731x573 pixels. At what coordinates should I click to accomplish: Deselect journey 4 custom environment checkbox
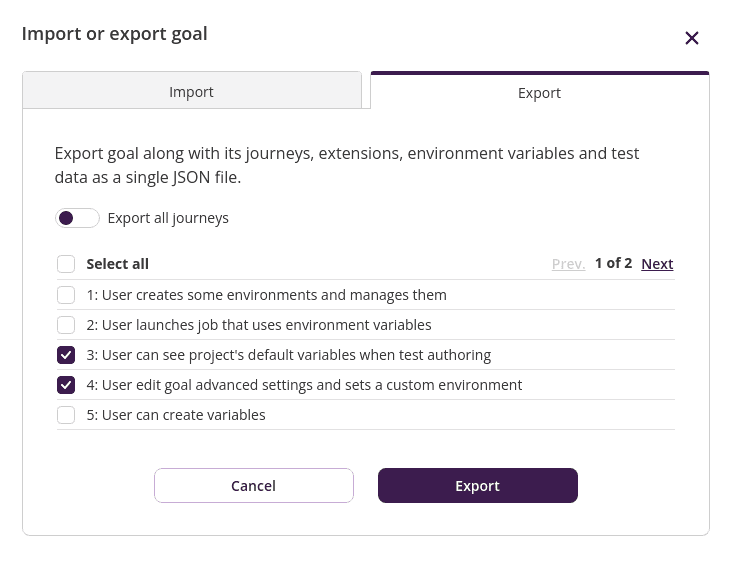tap(66, 385)
